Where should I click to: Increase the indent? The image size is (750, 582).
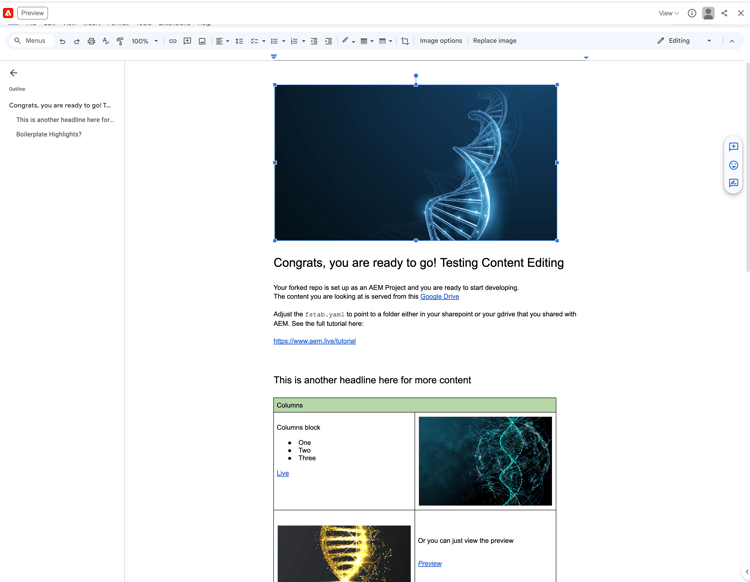coord(329,41)
